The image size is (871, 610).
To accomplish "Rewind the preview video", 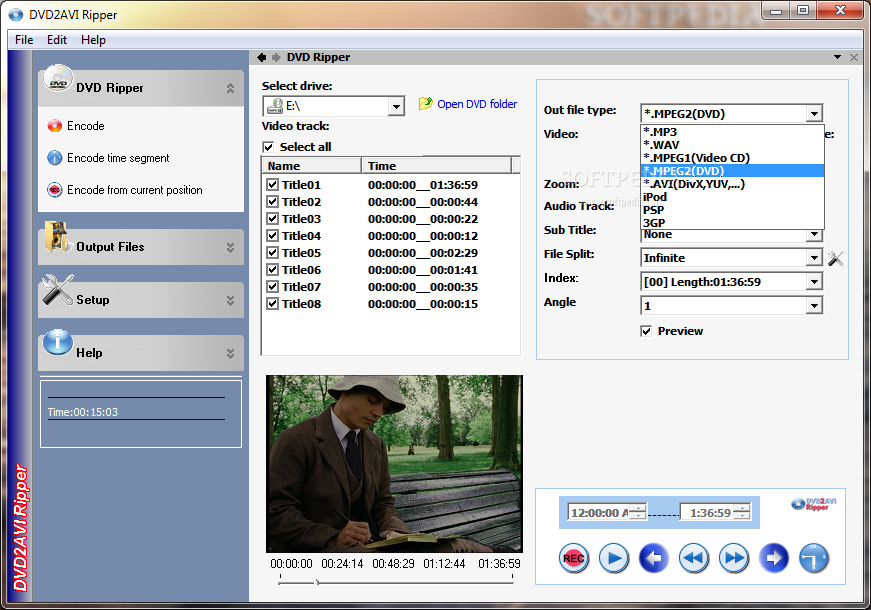I will coord(694,558).
